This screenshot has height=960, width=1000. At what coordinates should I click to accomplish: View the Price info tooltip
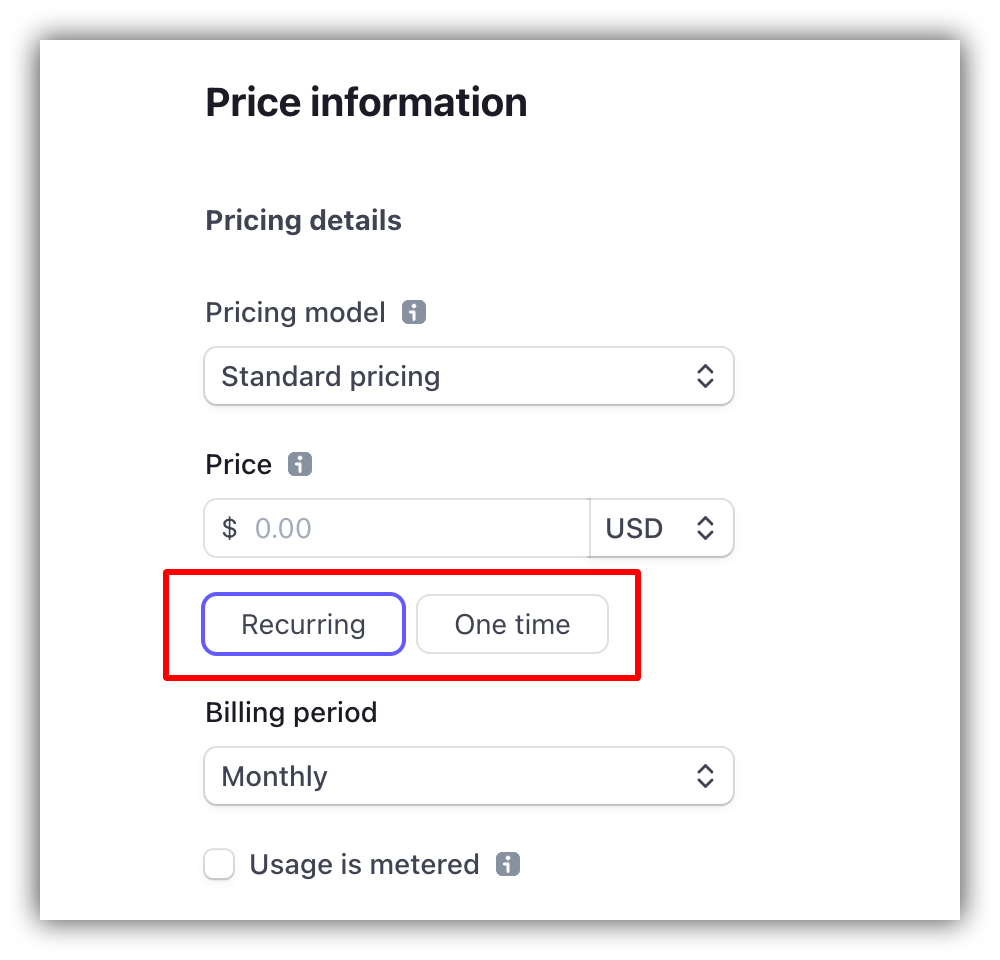coord(297,463)
